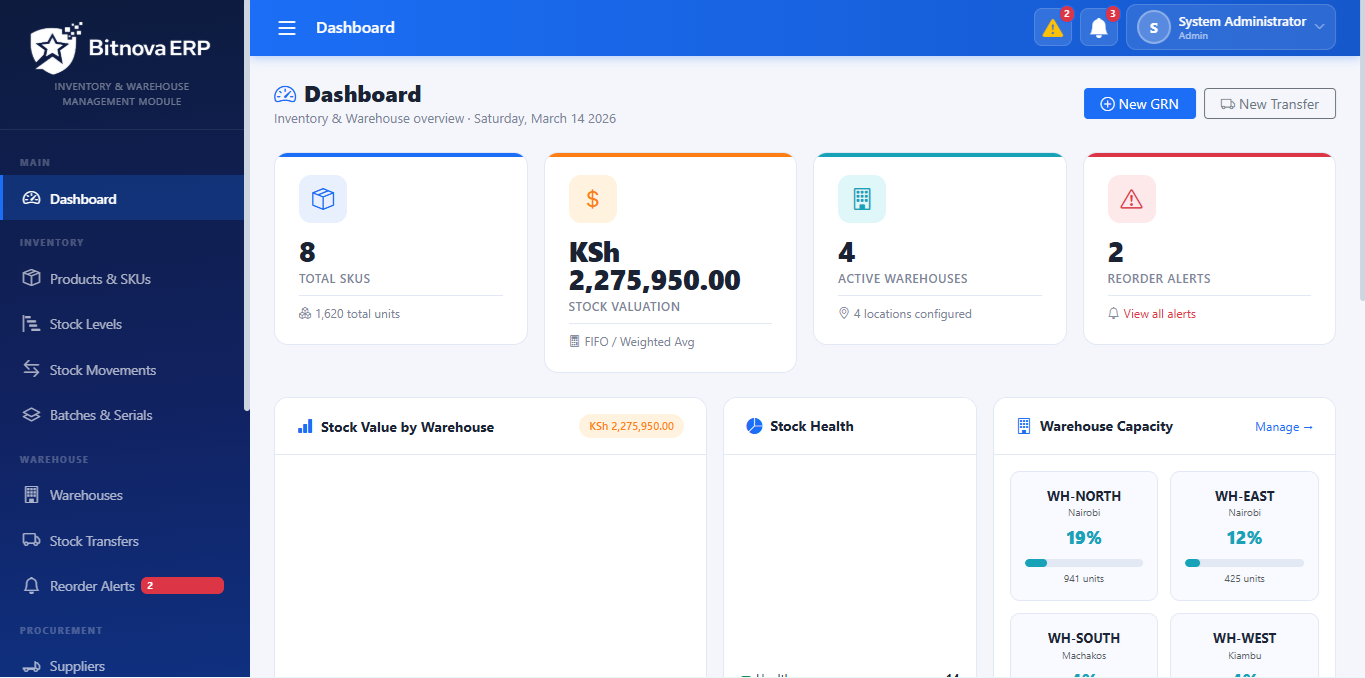Viewport: 1365px width, 678px height.
Task: Click the red badge on Reorder Alerts
Action: click(182, 586)
